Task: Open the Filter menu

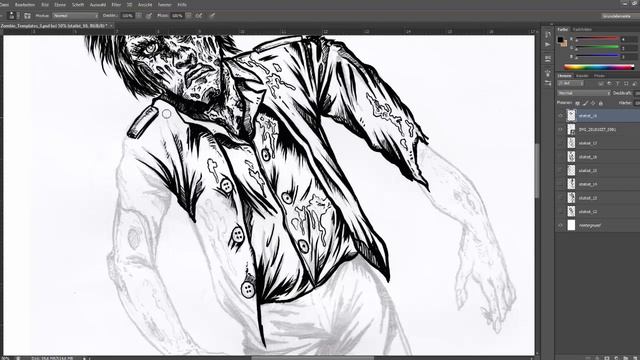Action: click(116, 5)
